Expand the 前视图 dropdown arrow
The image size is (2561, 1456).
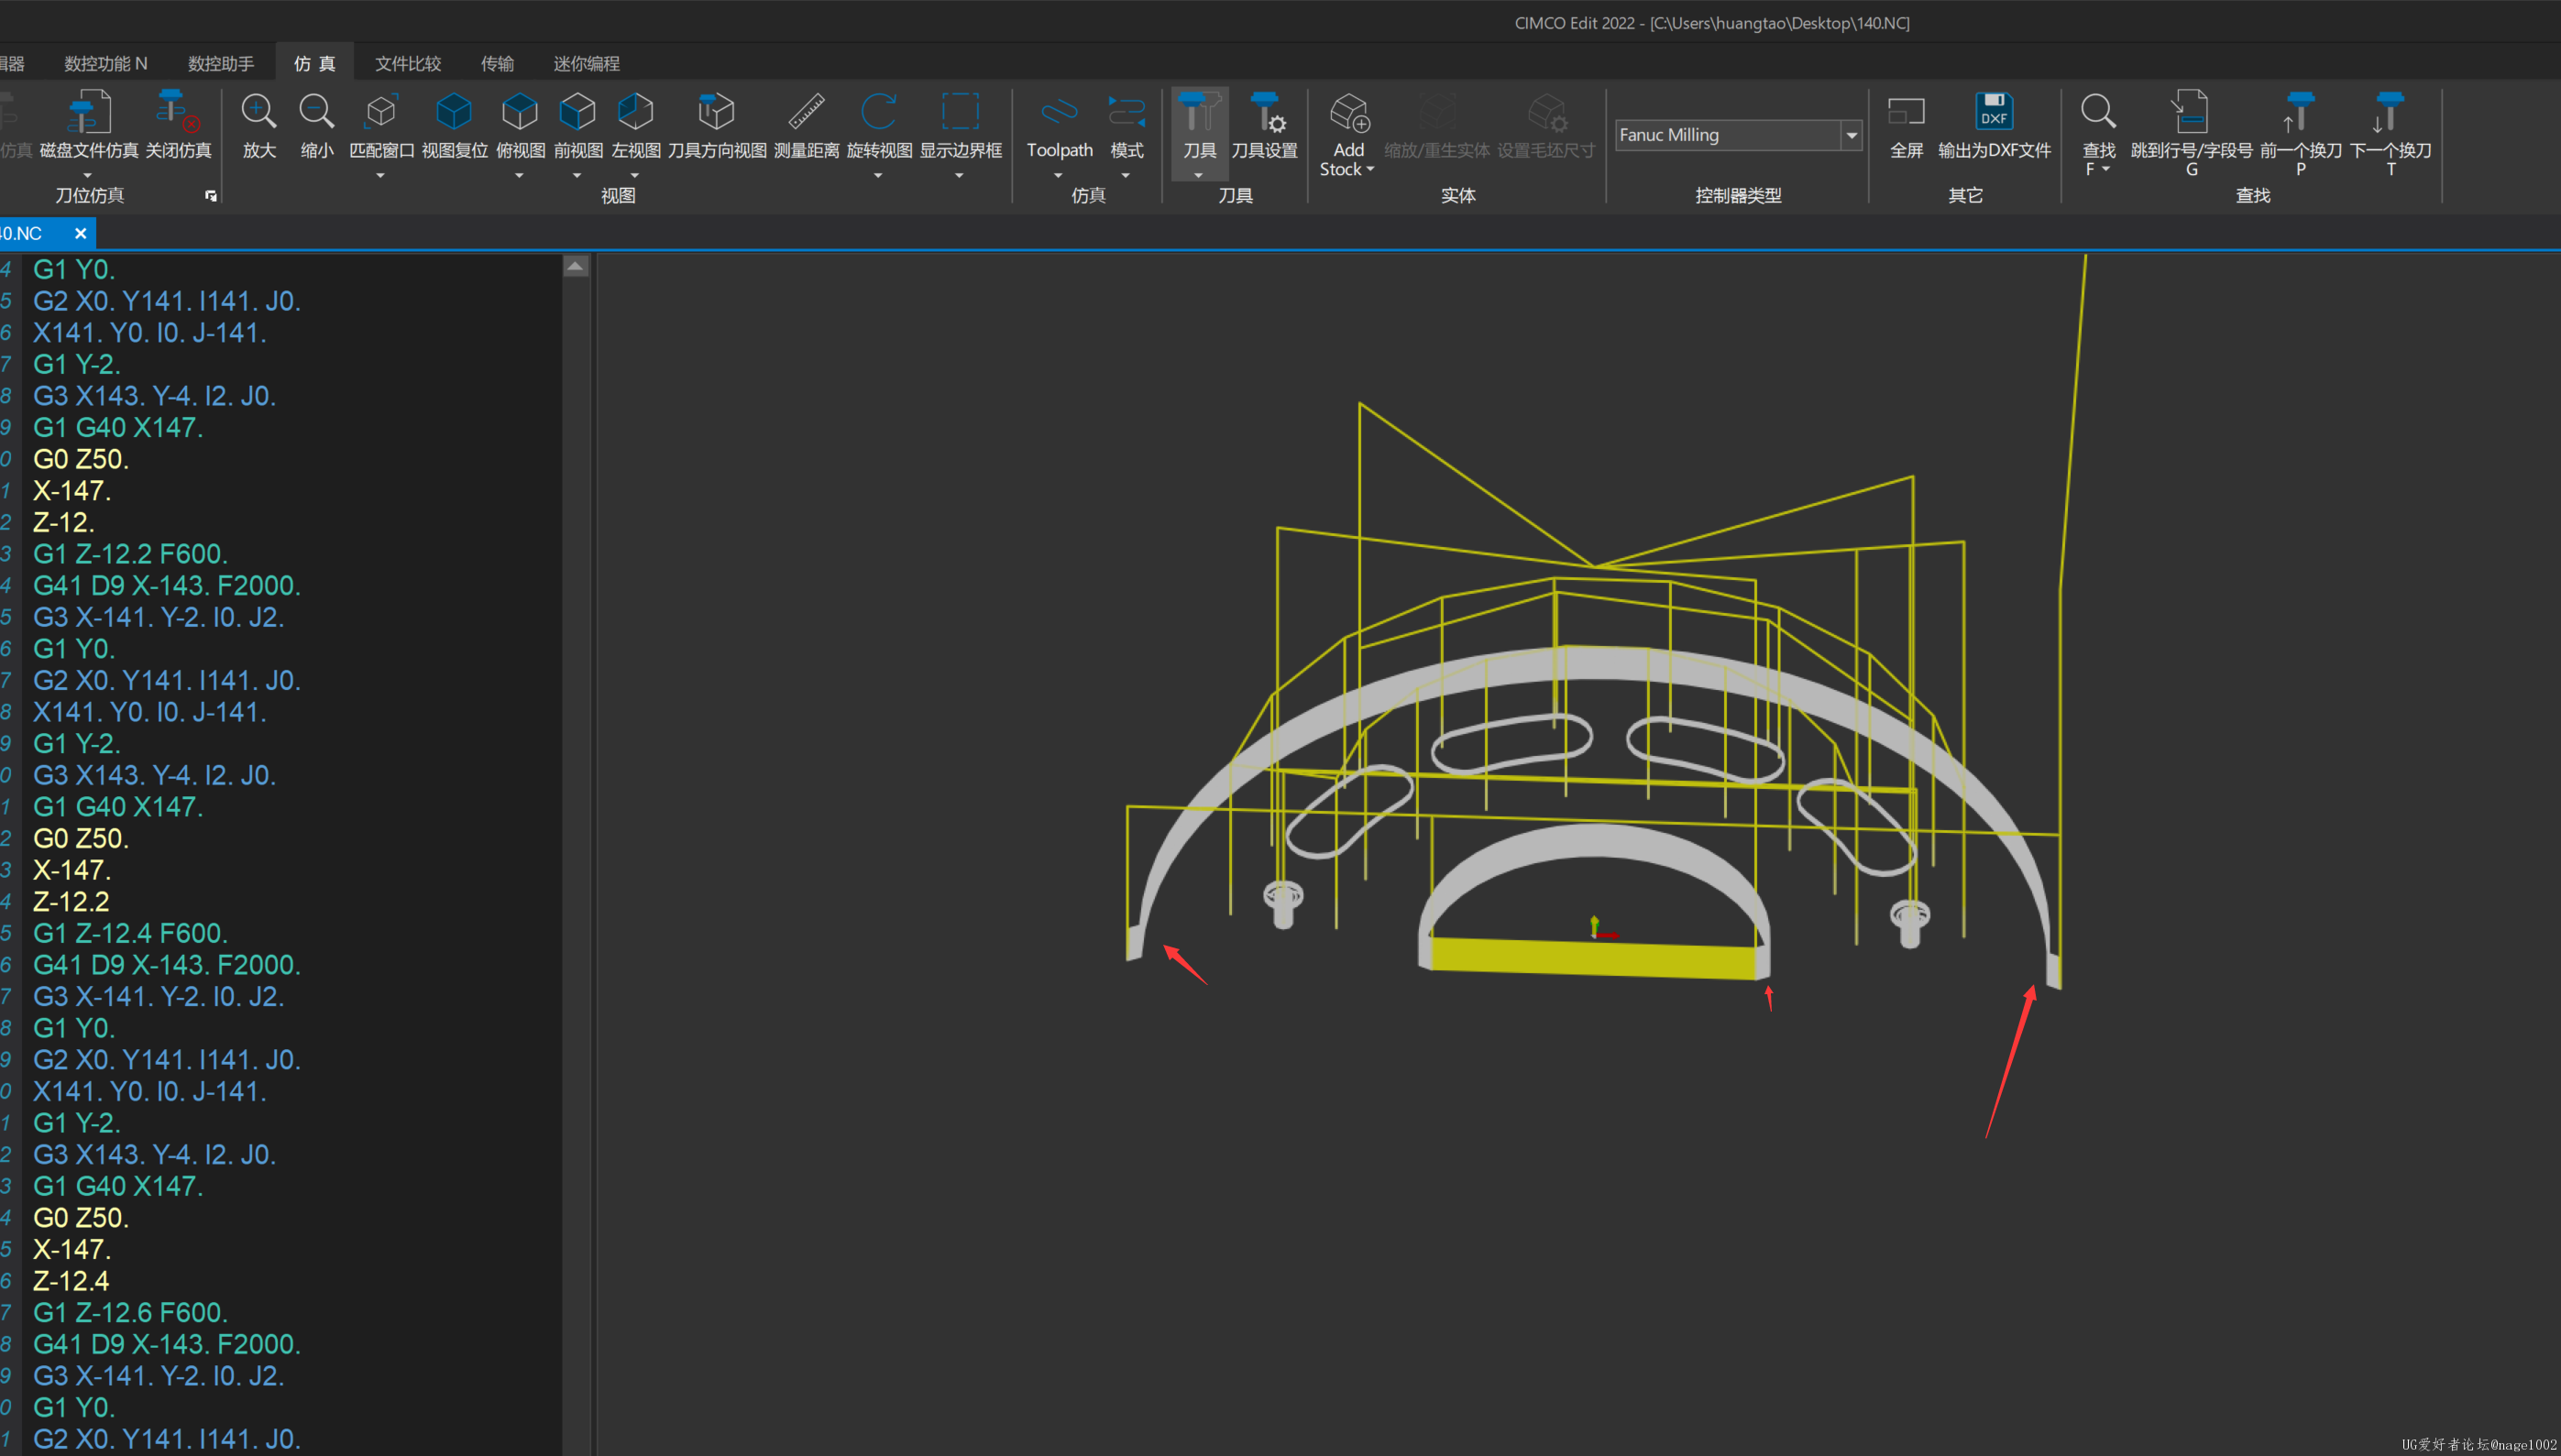tap(577, 175)
